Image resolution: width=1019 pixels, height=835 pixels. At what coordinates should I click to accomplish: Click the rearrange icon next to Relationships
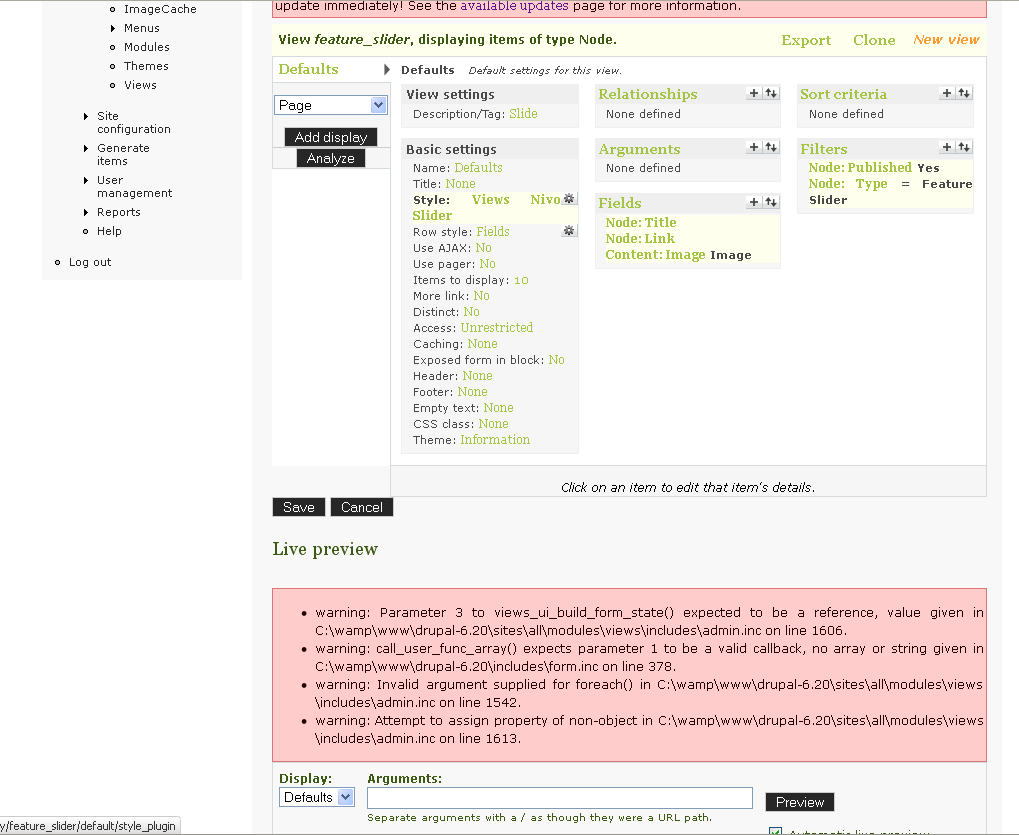coord(770,93)
